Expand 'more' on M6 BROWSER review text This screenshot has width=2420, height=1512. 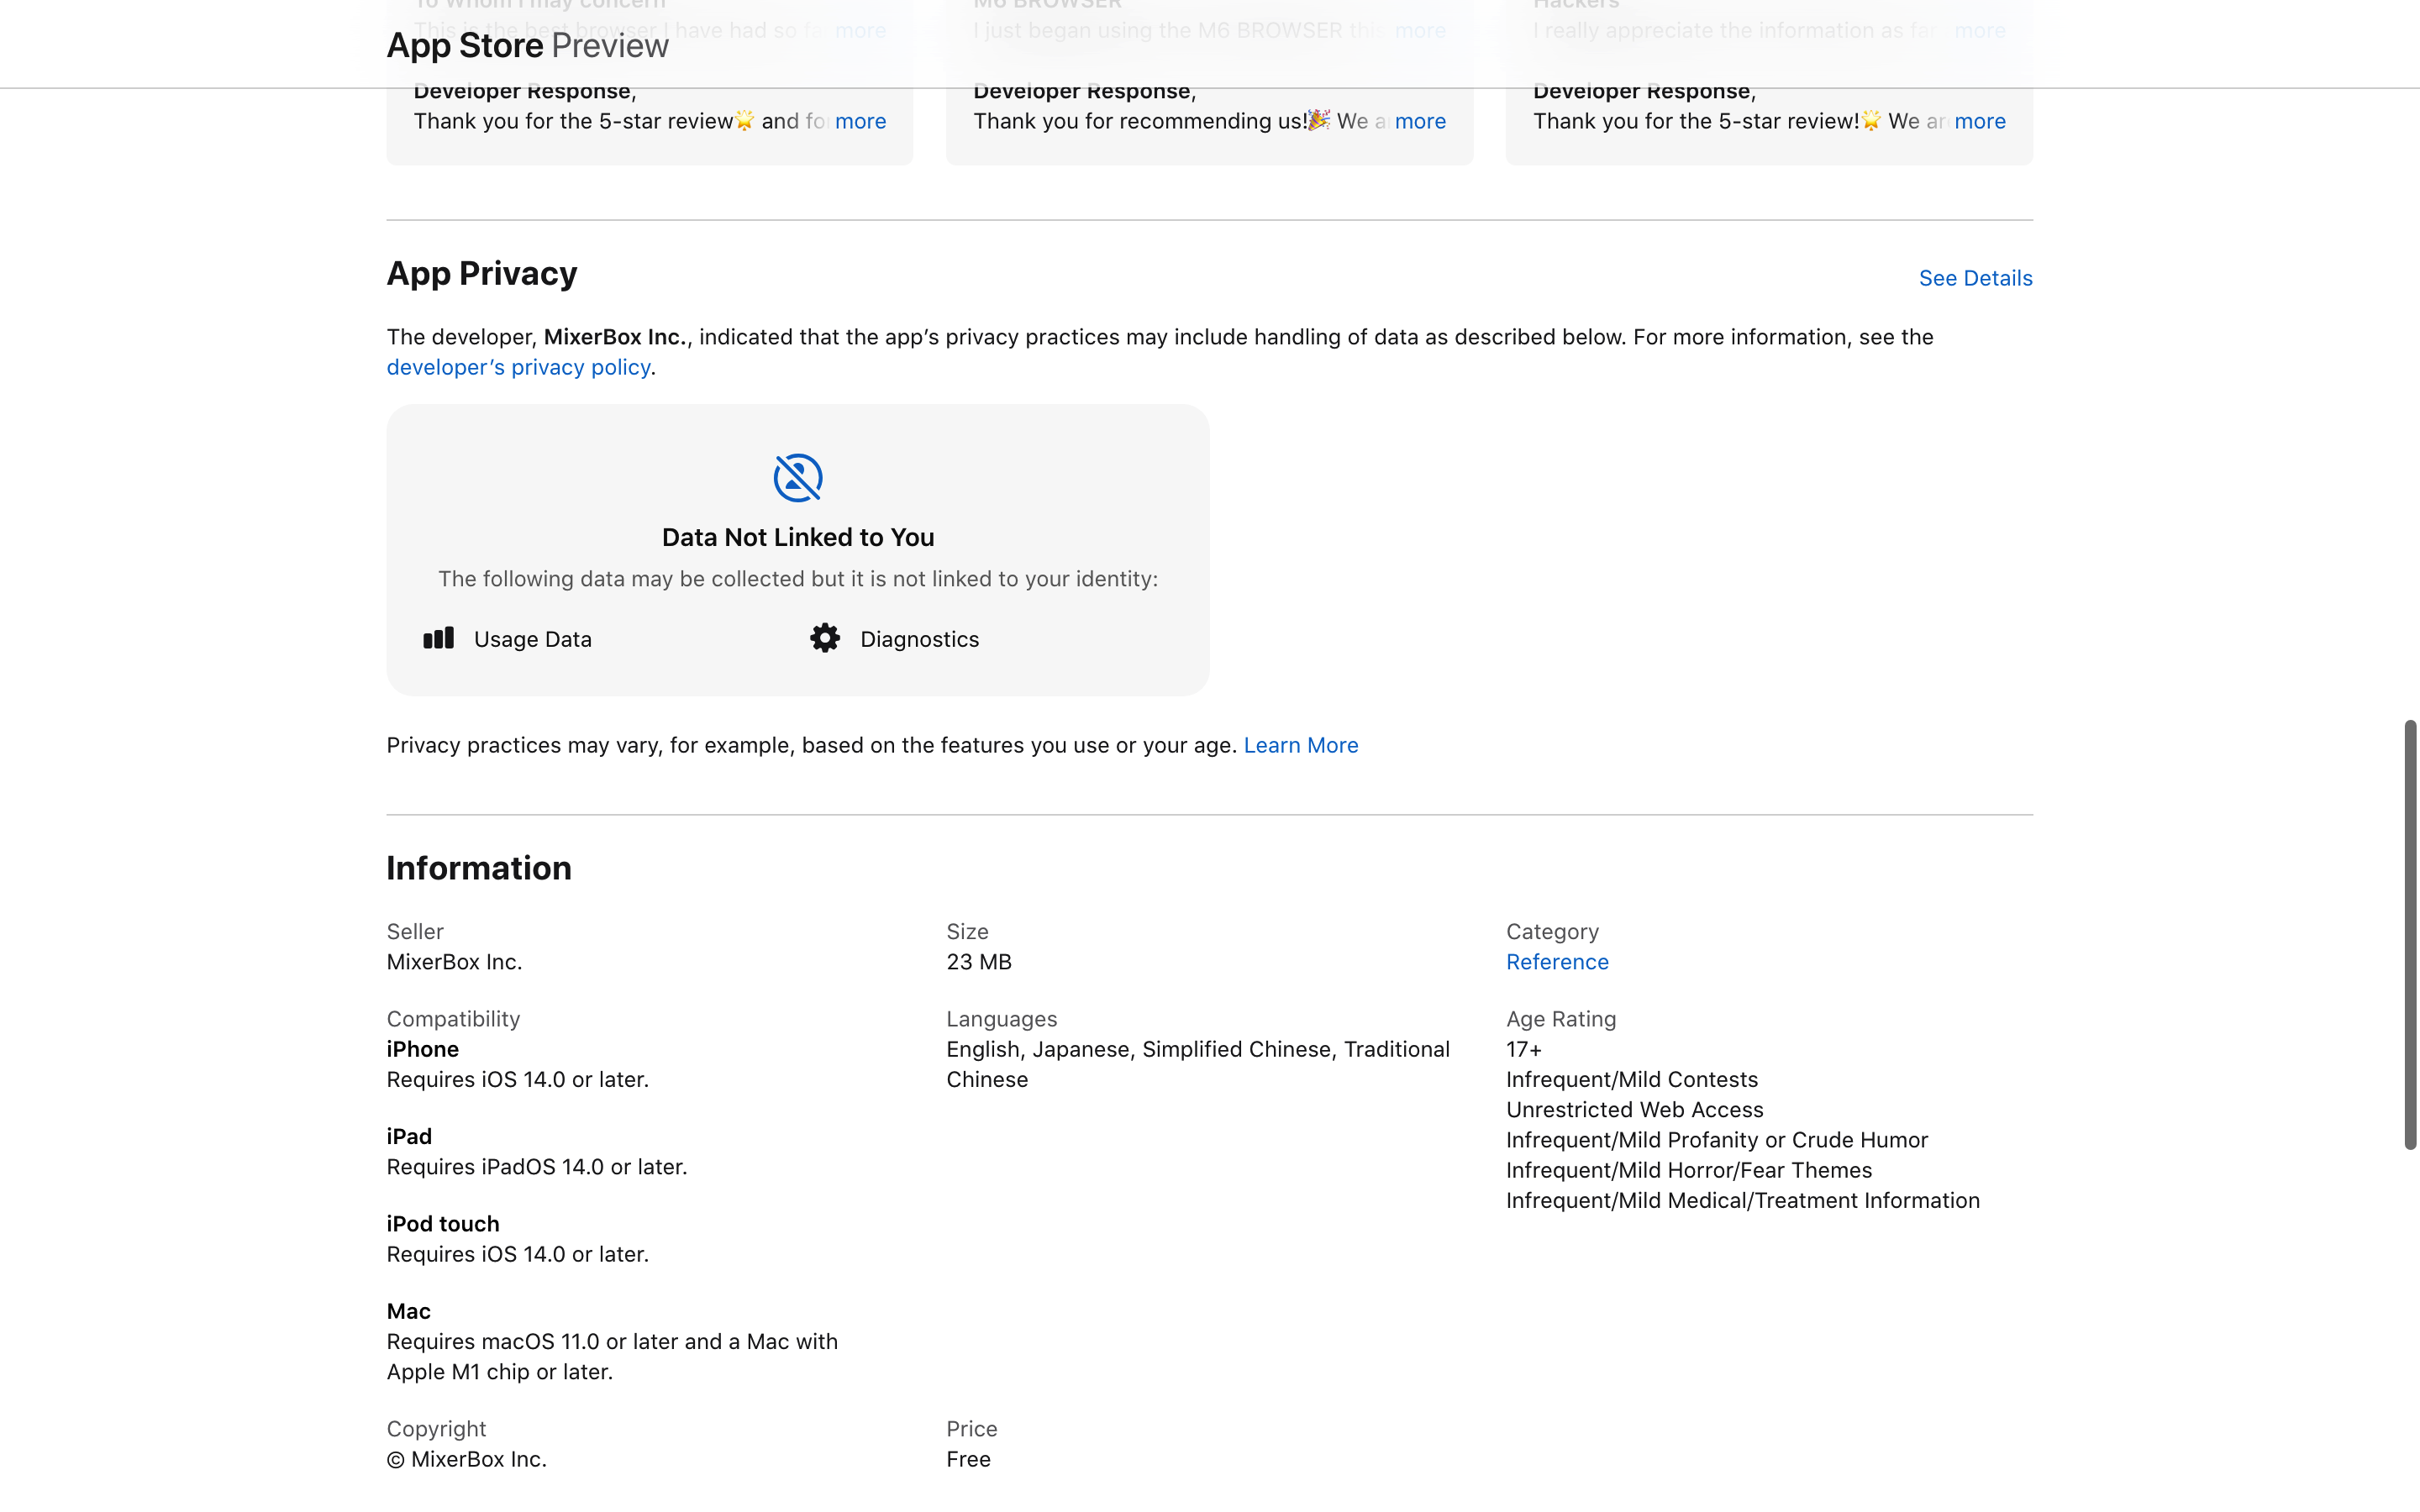click(x=1420, y=30)
